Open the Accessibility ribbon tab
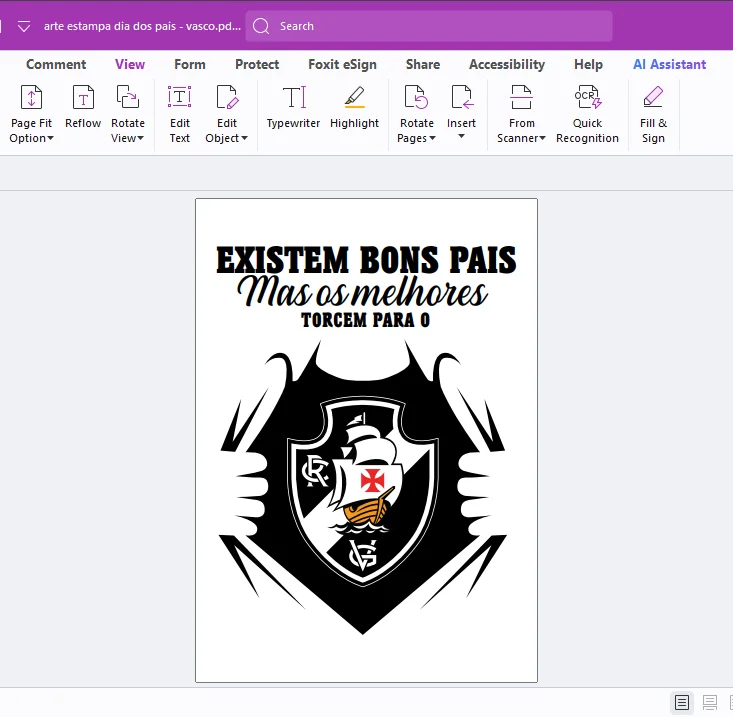This screenshot has height=717, width=733. 507,65
